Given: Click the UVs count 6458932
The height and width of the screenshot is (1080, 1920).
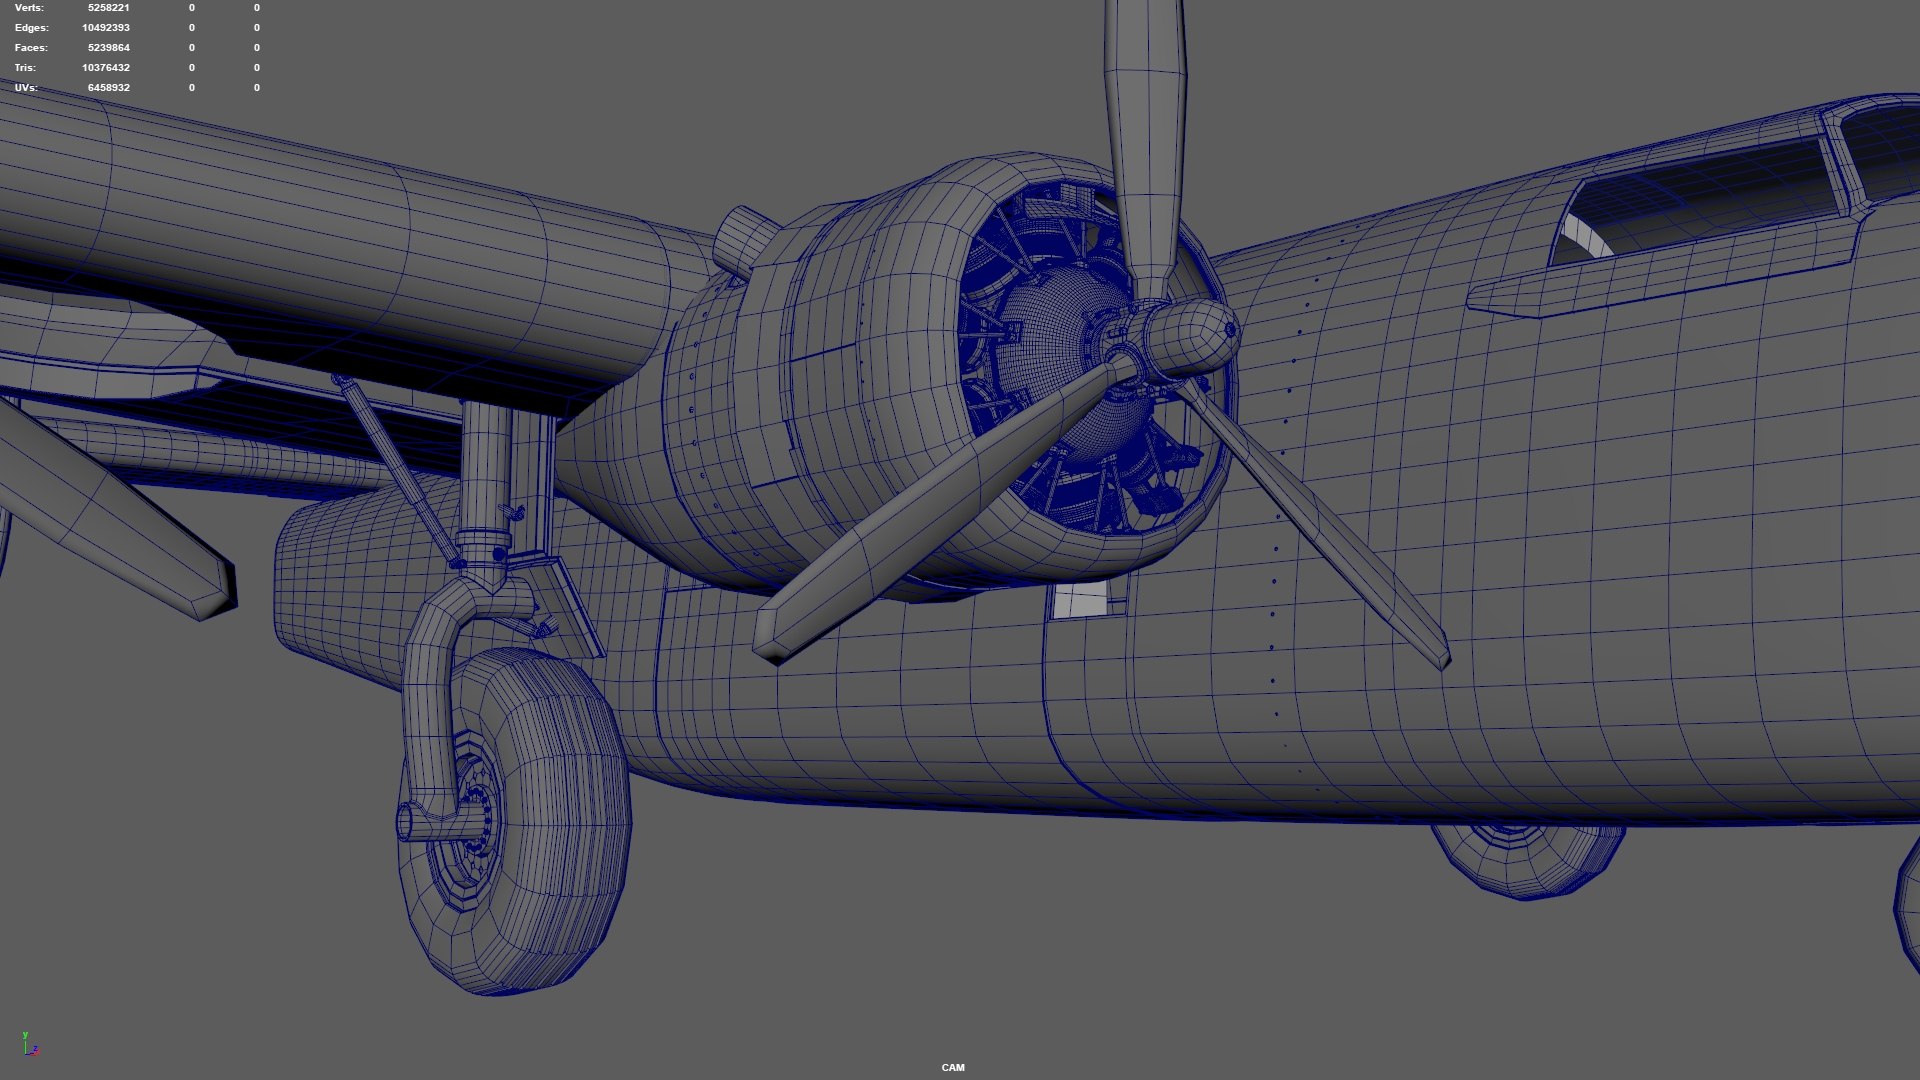Looking at the screenshot, I should click(x=109, y=88).
